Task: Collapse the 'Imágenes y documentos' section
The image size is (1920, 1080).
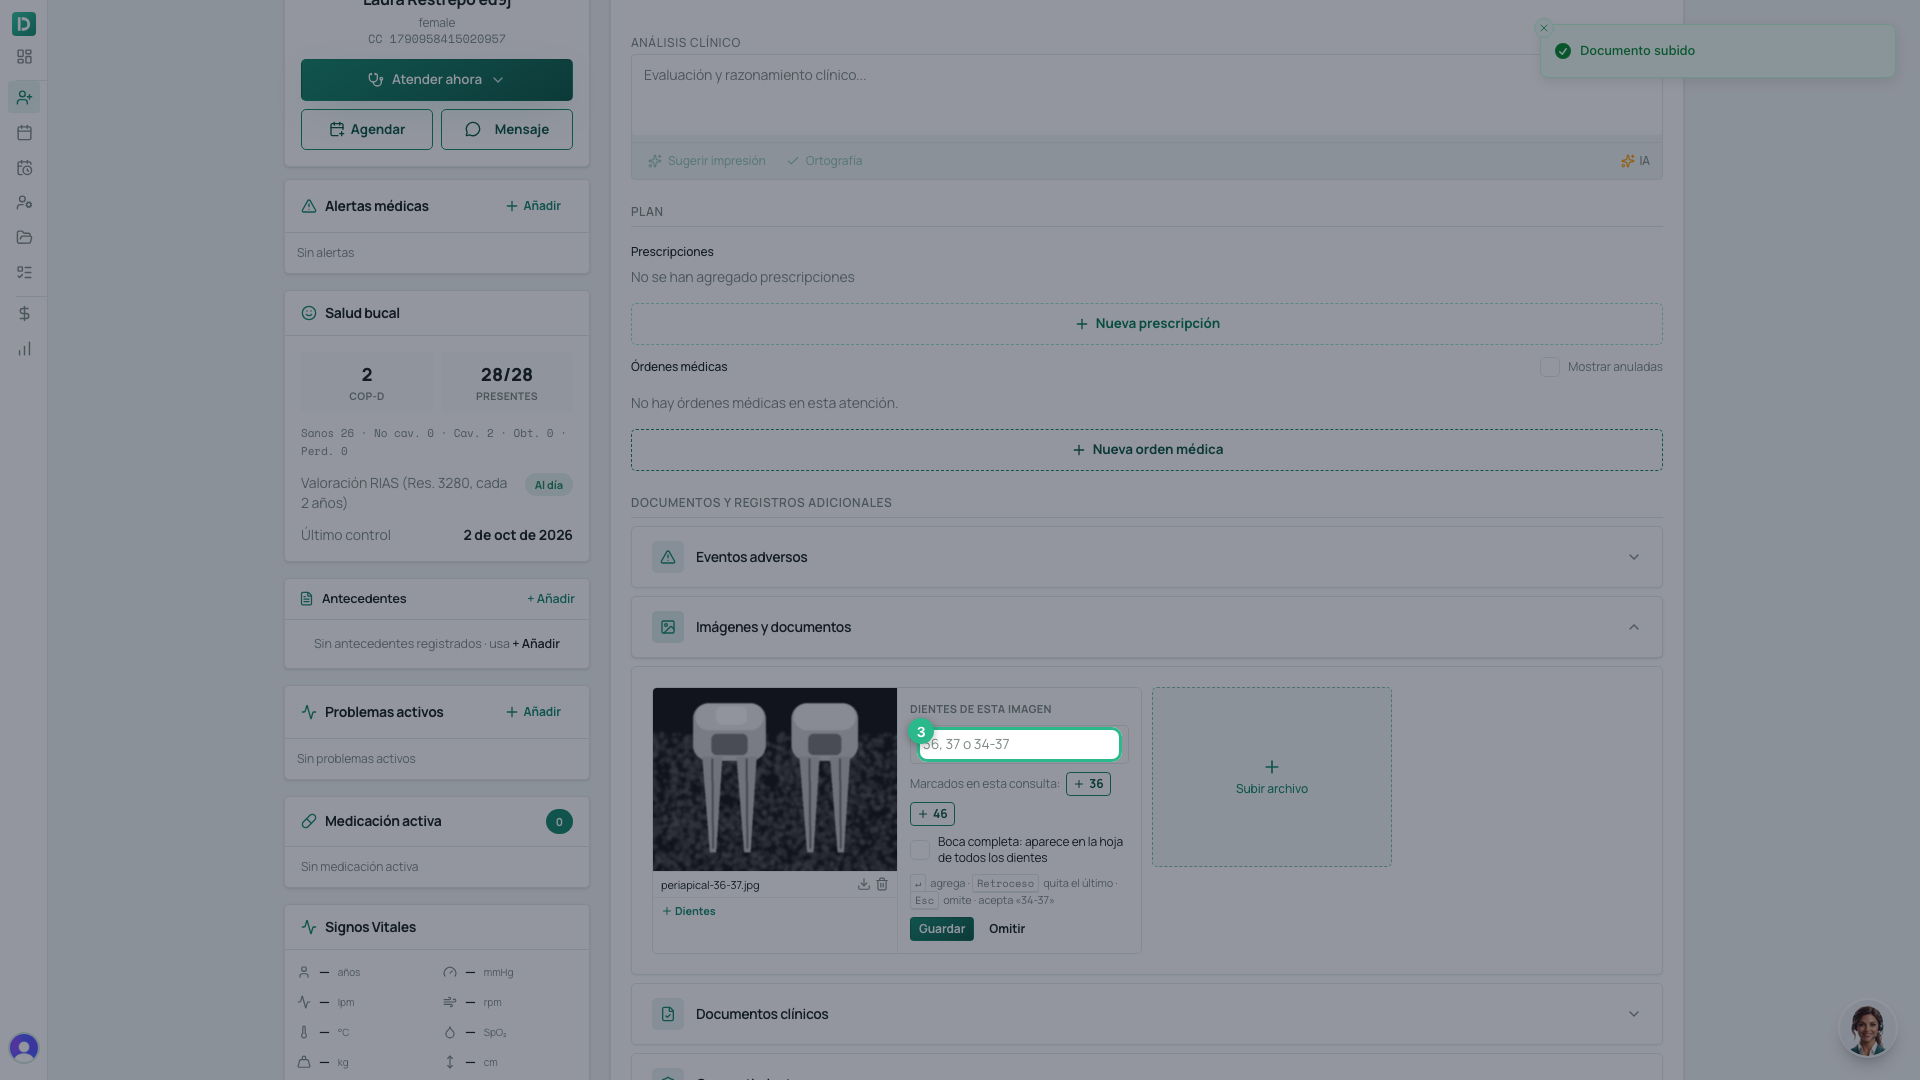Action: (x=1146, y=627)
